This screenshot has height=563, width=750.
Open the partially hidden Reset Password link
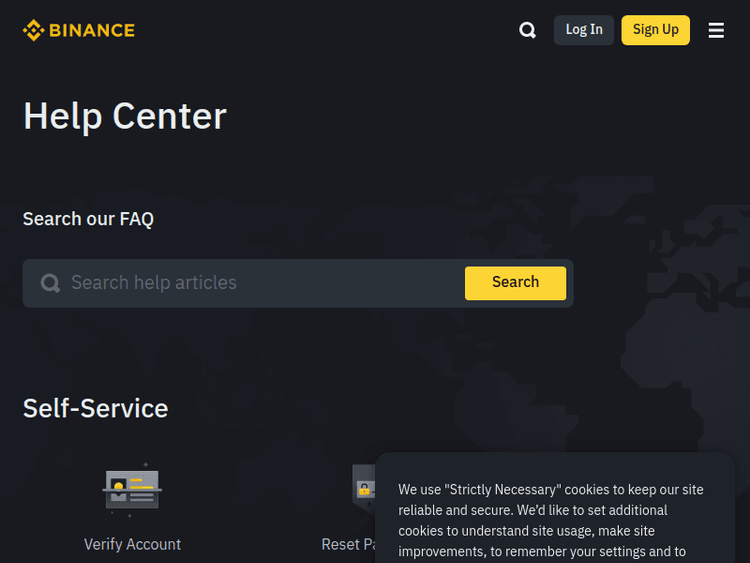[347, 544]
